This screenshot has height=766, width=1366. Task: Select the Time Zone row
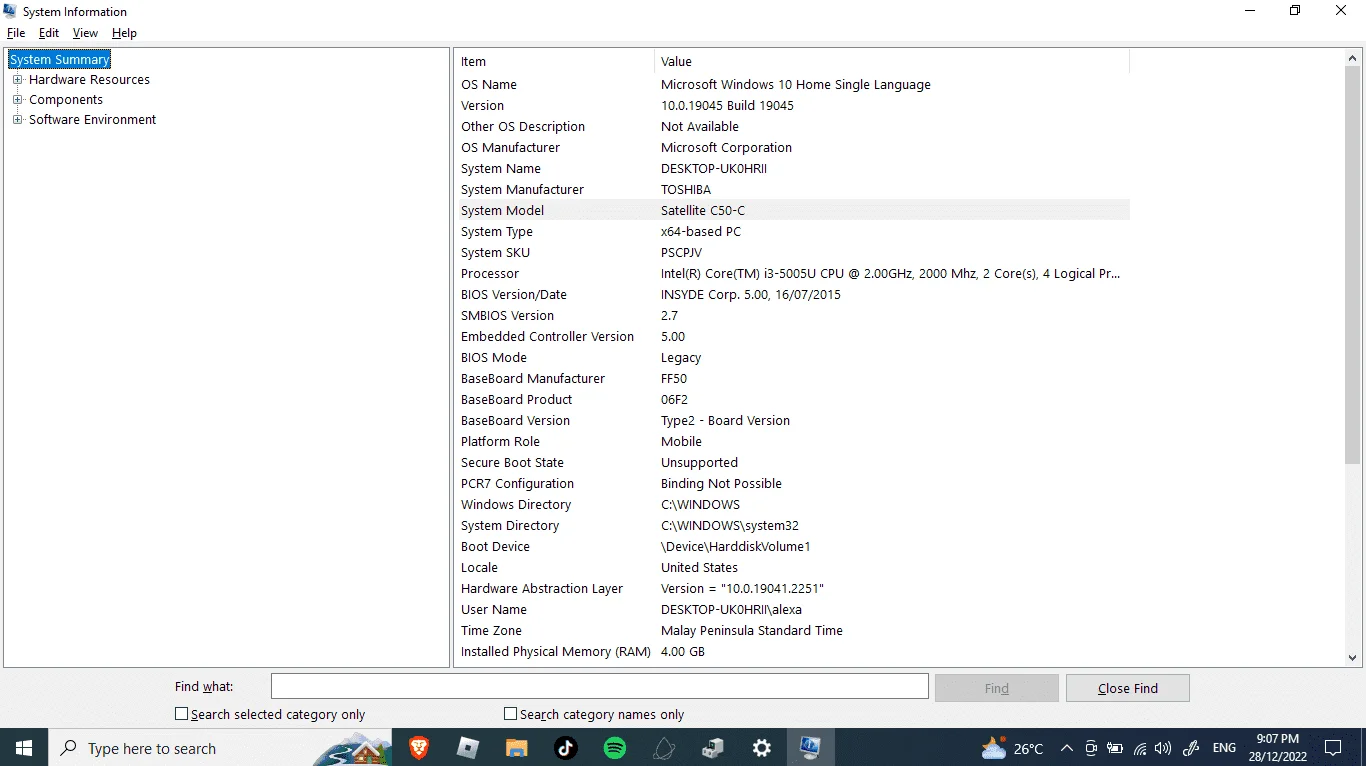792,631
